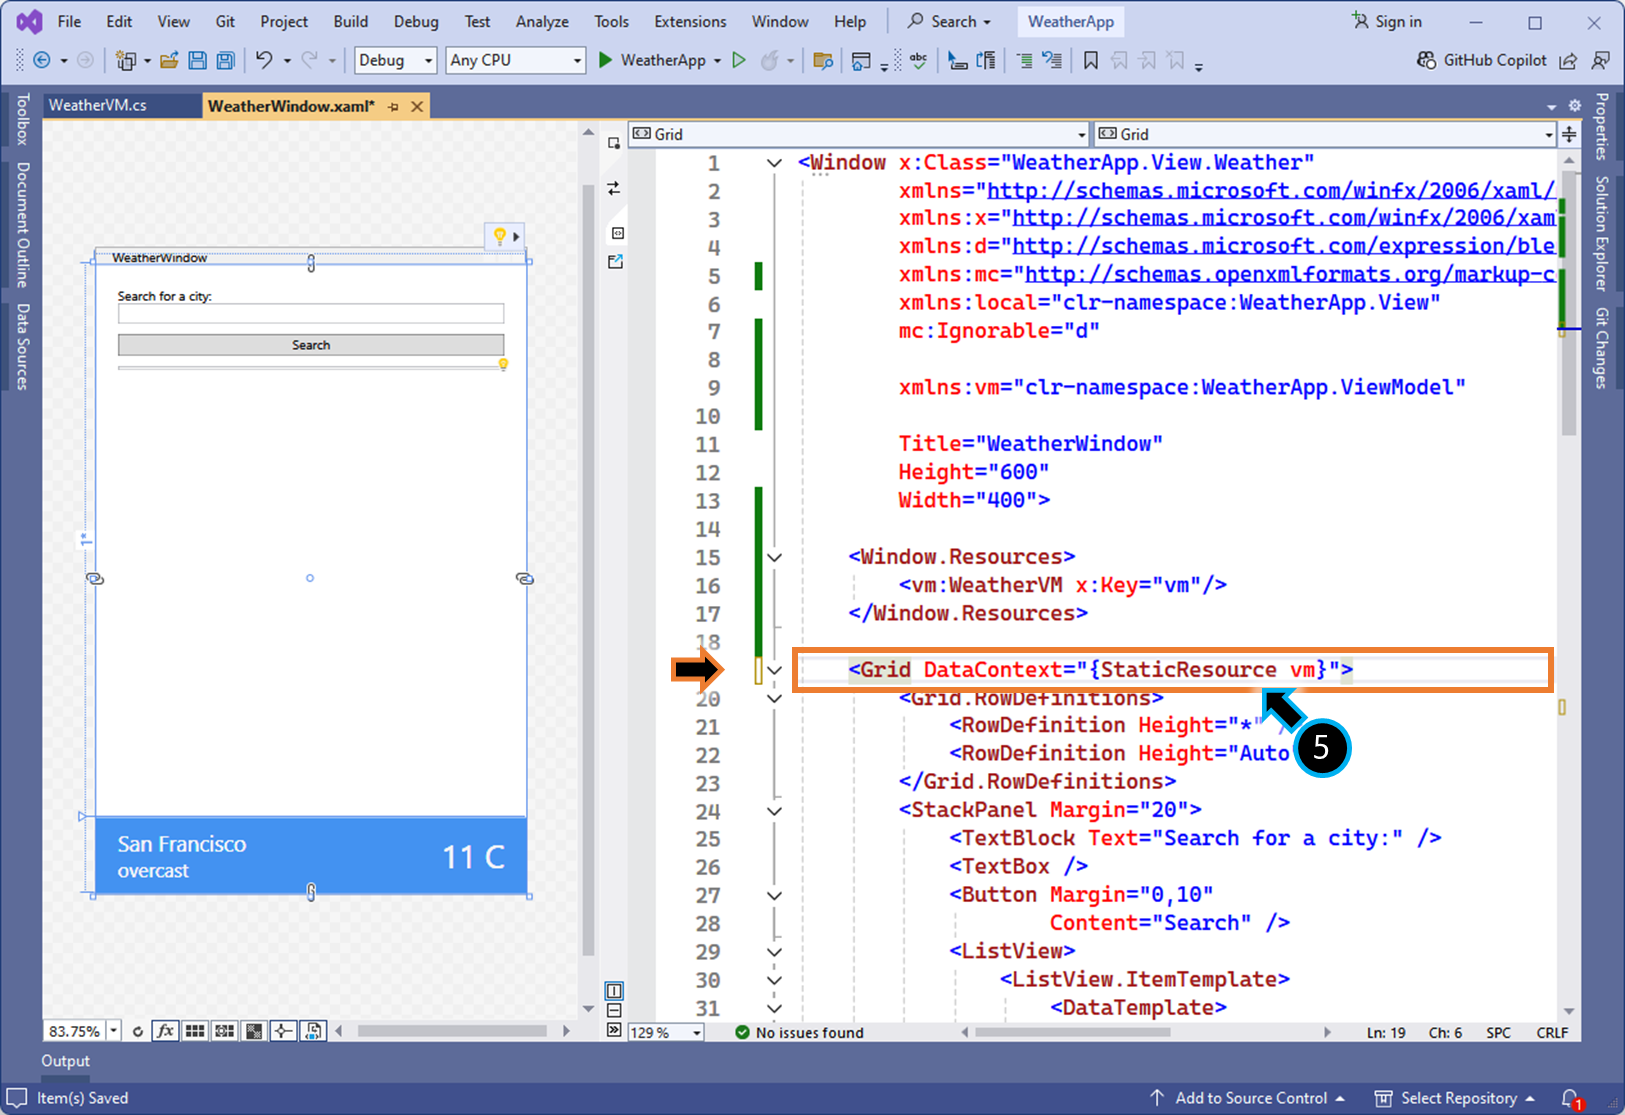Collapse pane with double chevron icon
This screenshot has width=1625, height=1115.
614,1030
